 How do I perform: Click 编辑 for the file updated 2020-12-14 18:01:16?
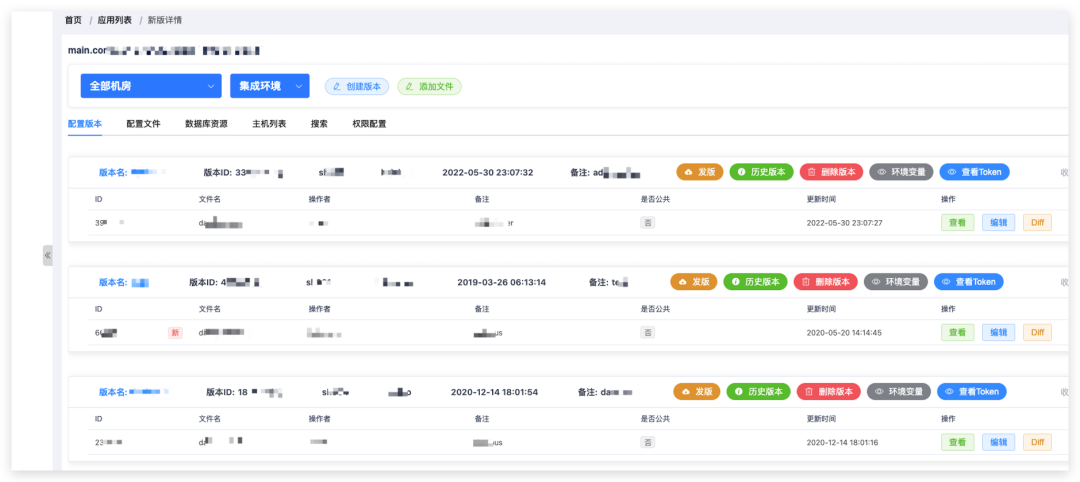[x=998, y=442]
